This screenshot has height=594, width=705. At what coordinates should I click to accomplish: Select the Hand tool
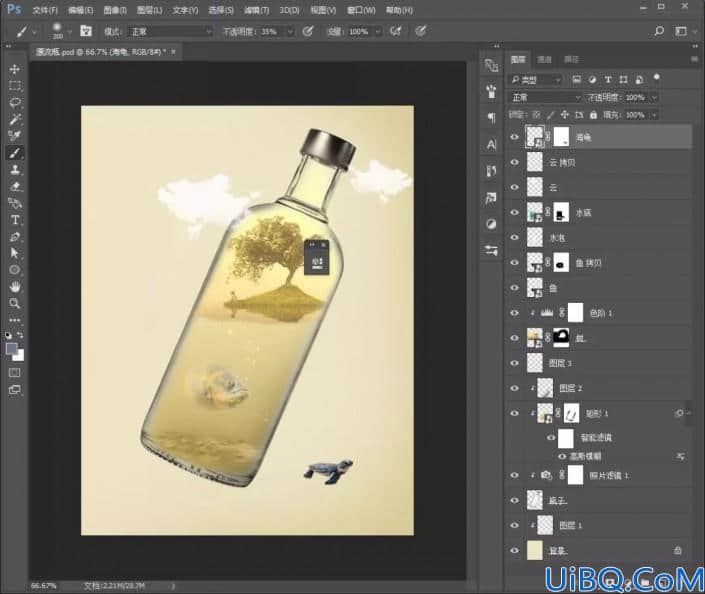(x=14, y=286)
